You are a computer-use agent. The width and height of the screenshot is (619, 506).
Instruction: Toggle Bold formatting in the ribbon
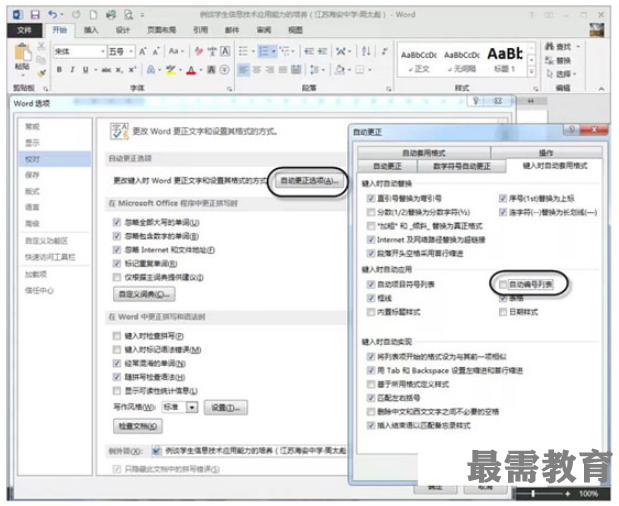pos(59,70)
